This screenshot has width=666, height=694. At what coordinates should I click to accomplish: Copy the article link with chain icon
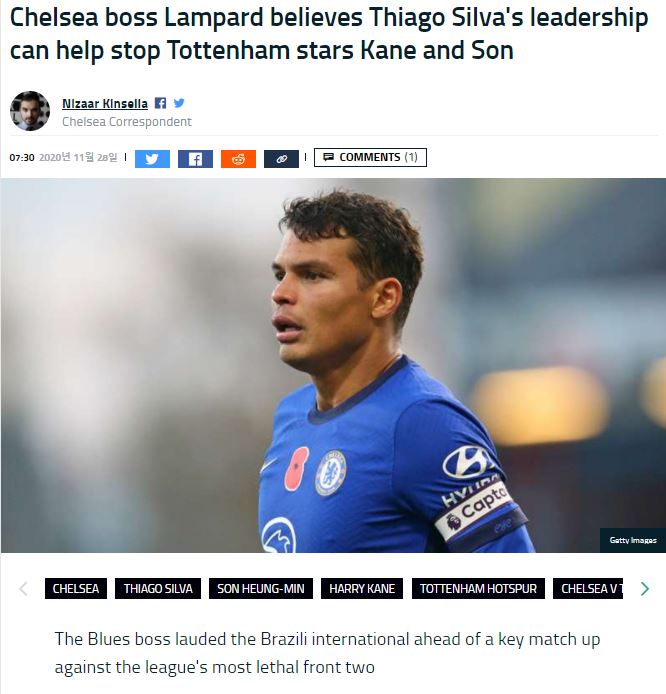281,158
